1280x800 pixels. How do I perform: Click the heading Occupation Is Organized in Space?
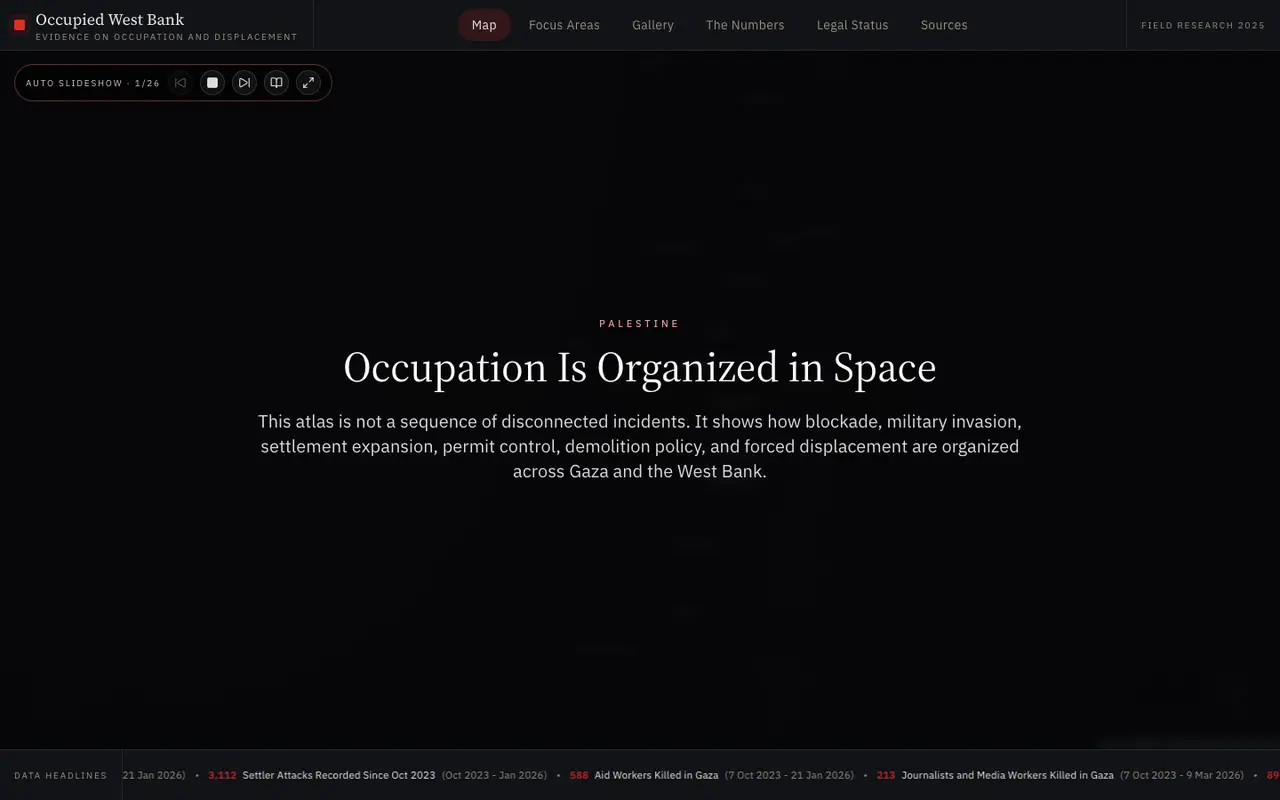640,367
